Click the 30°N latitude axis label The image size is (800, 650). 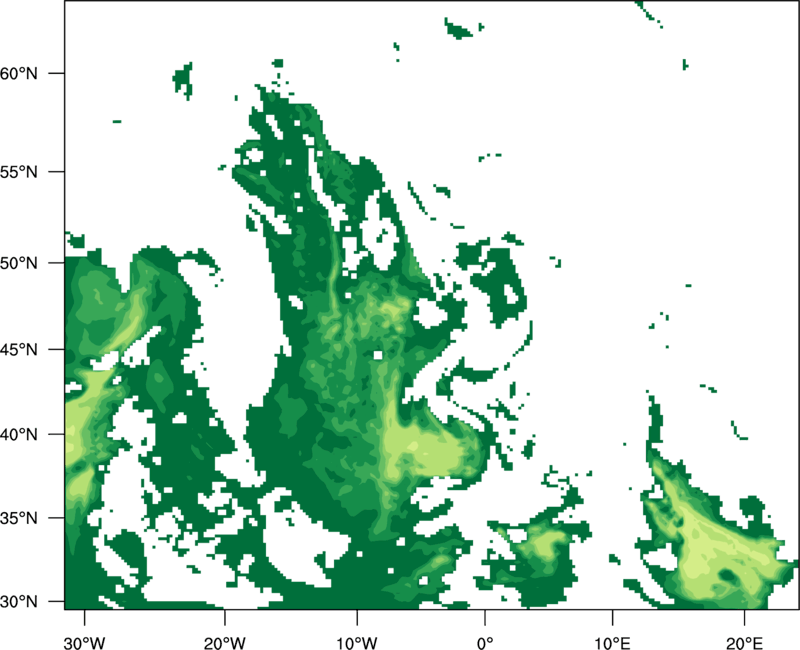(19, 602)
